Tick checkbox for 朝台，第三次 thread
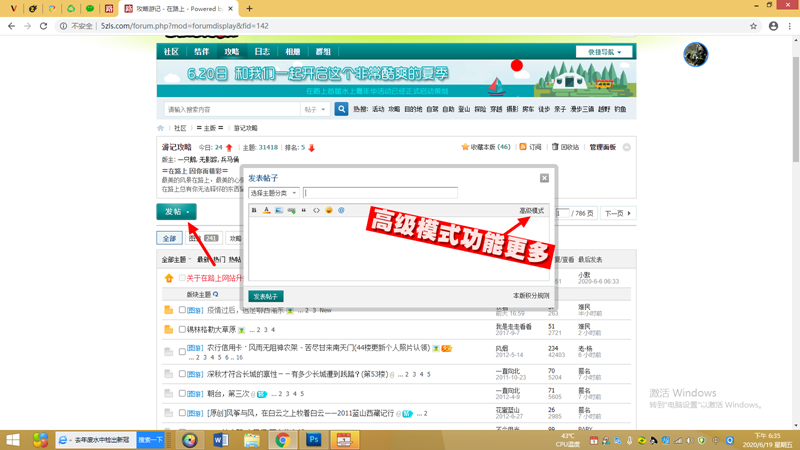 click(x=182, y=393)
